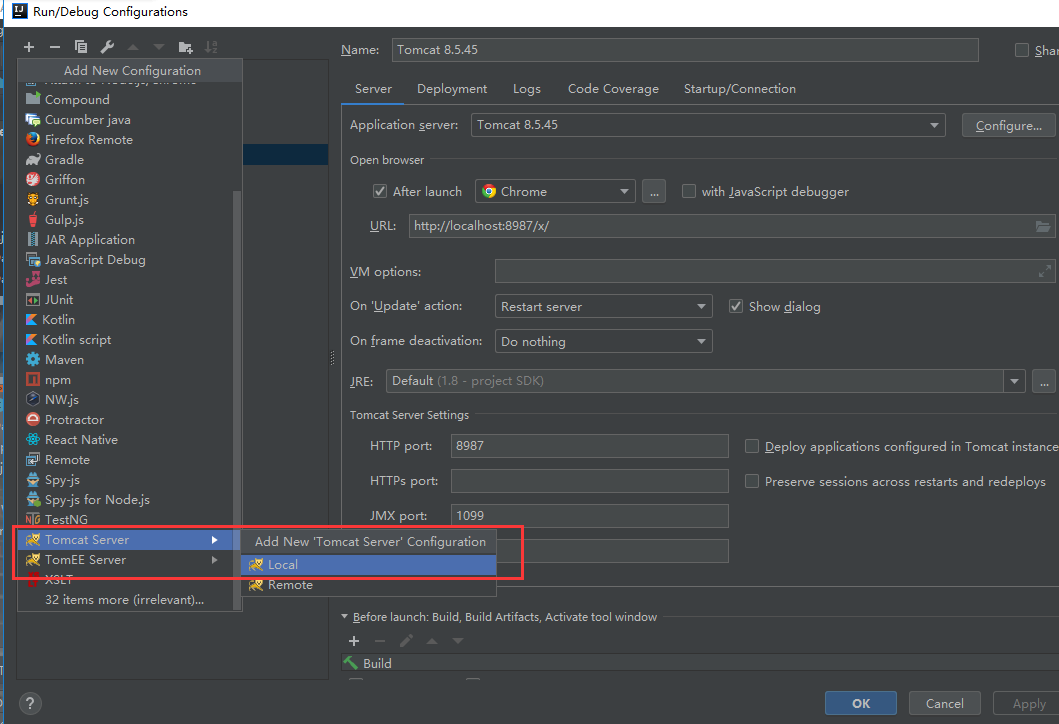Choose Remote Tomcat Server configuration
Screen dimensions: 1059x724
[x=369, y=585]
